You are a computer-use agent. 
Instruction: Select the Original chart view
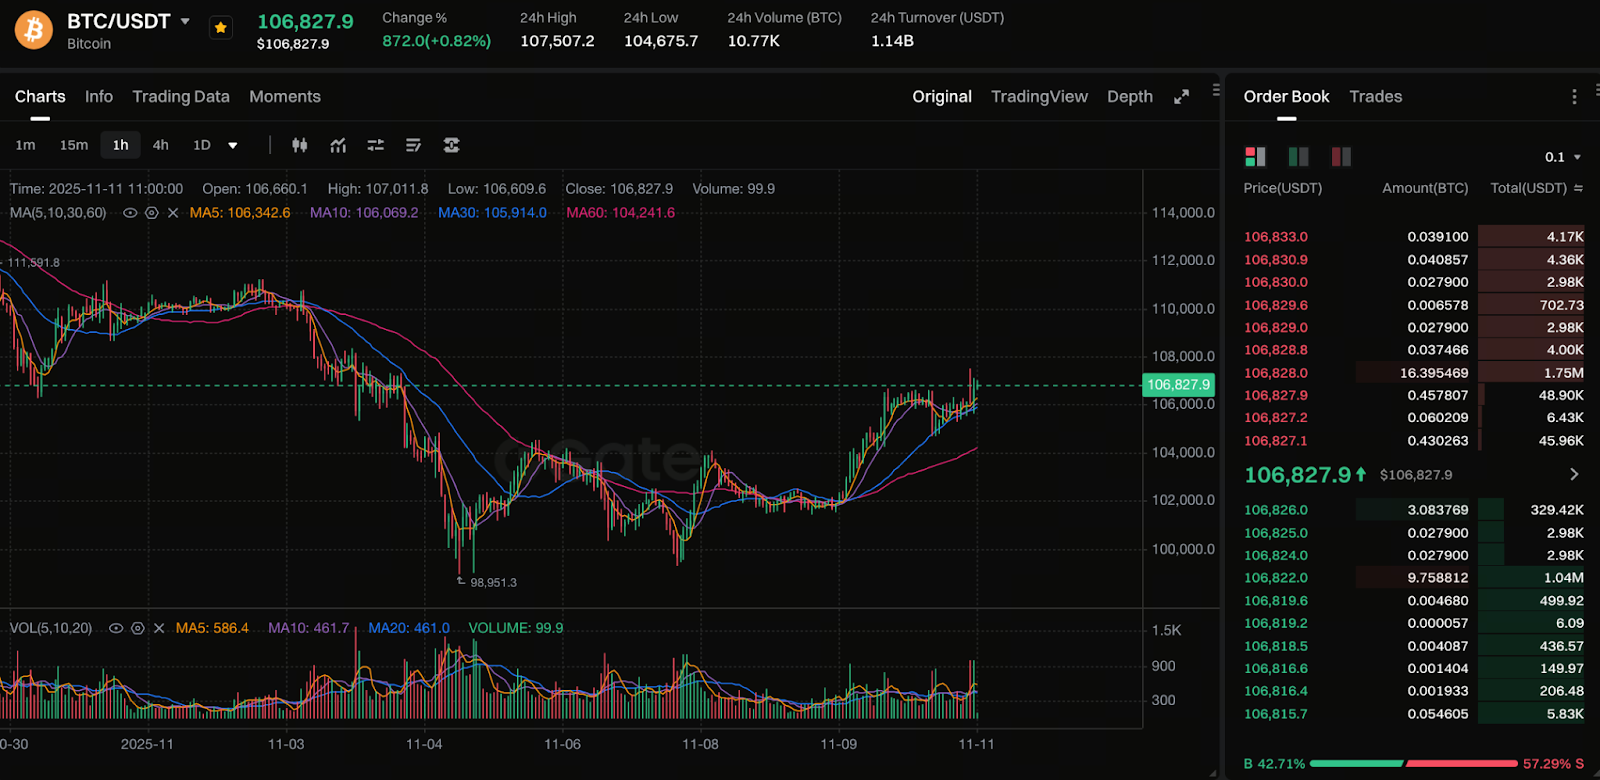[x=942, y=96]
